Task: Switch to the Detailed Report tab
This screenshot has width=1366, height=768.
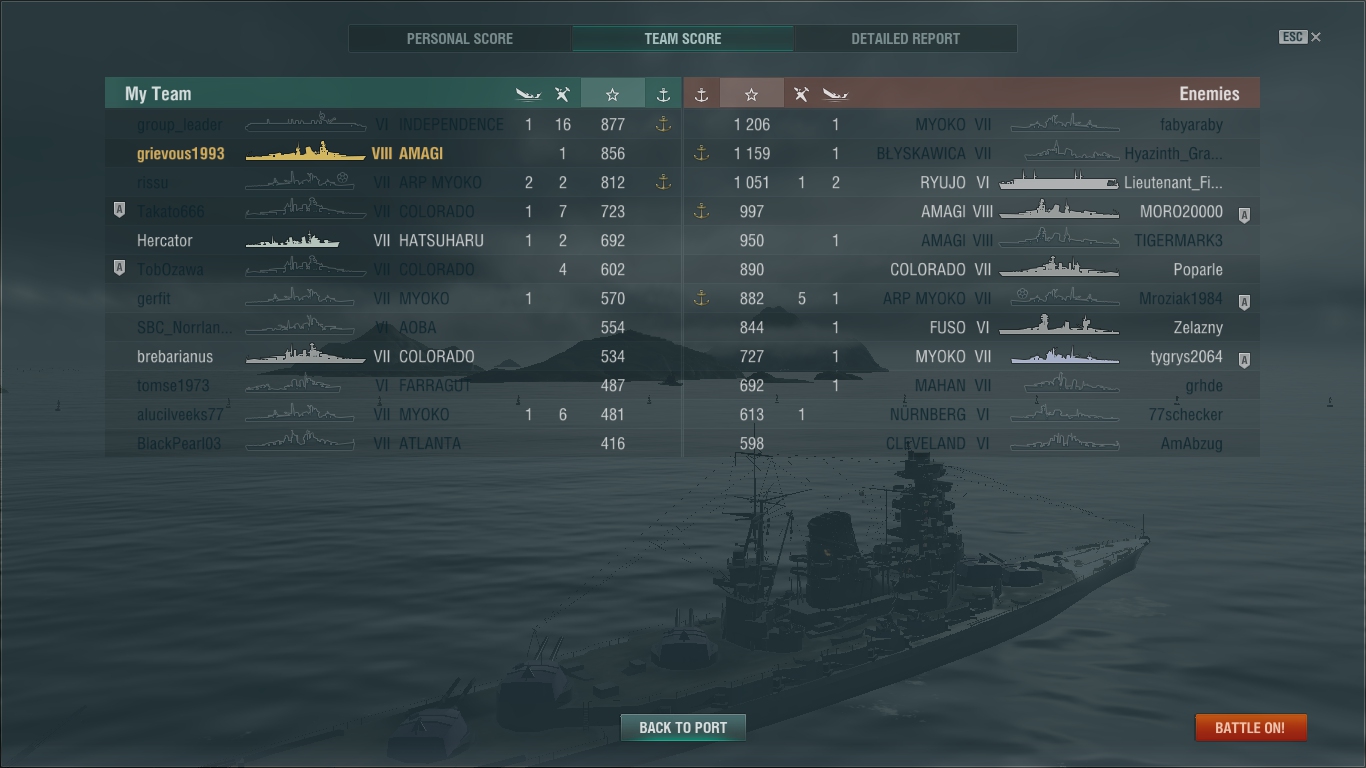Action: [x=905, y=39]
